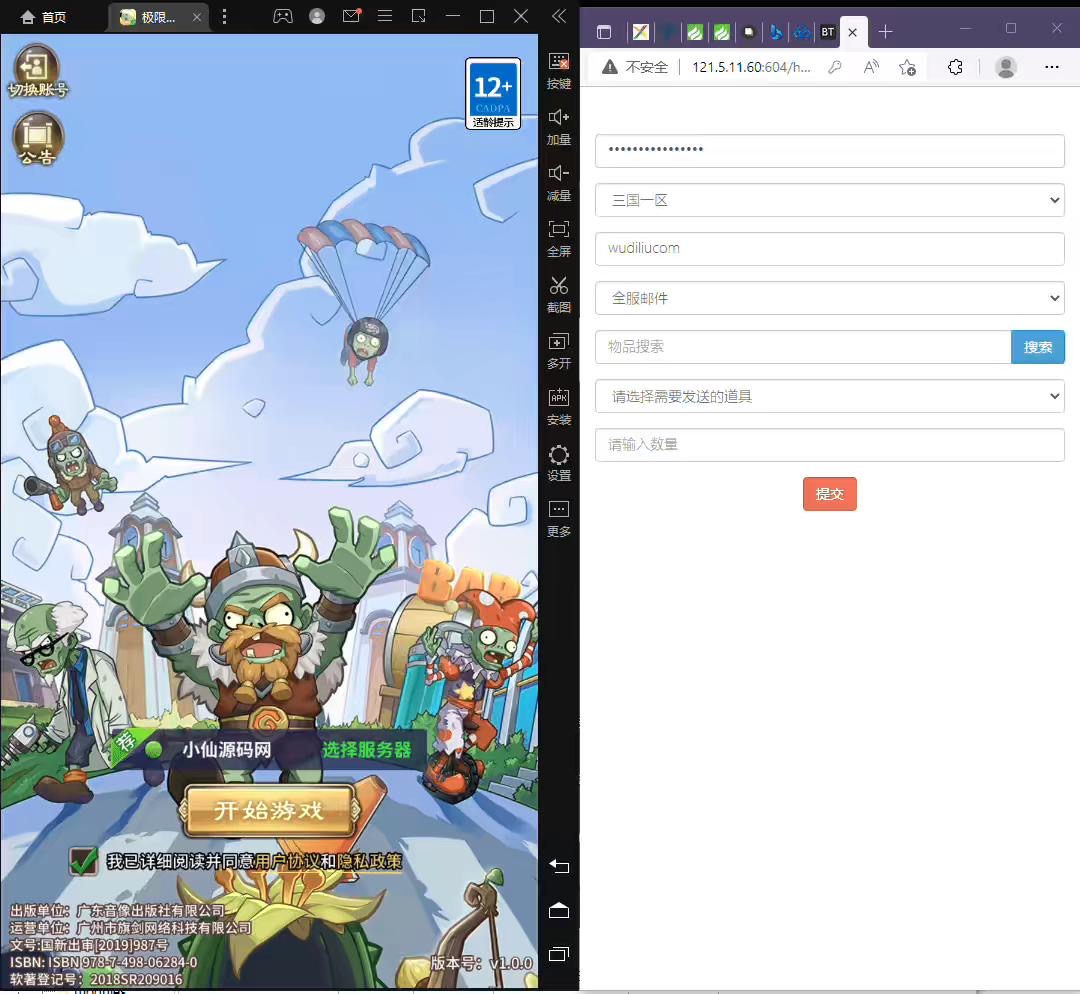1080x994 pixels.
Task: Switch to the 首页 home tab in emulator
Action: (44, 17)
